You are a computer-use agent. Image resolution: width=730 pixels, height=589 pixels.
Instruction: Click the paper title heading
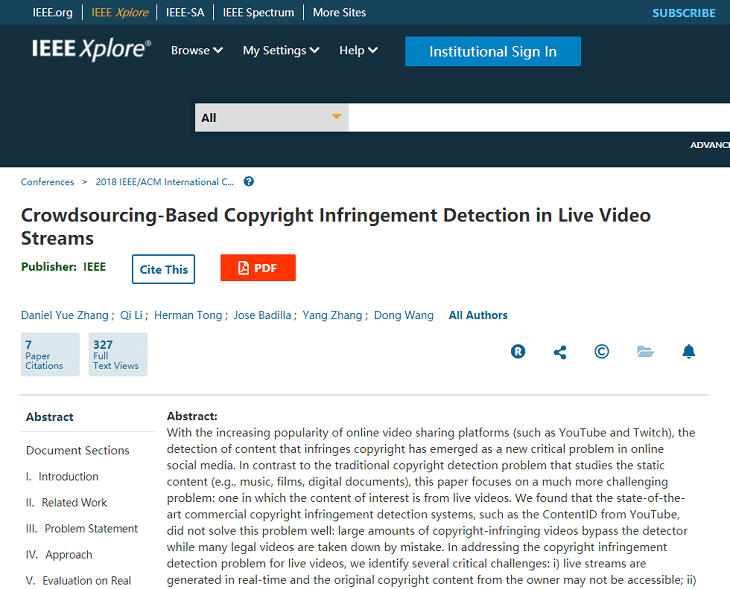click(336, 227)
